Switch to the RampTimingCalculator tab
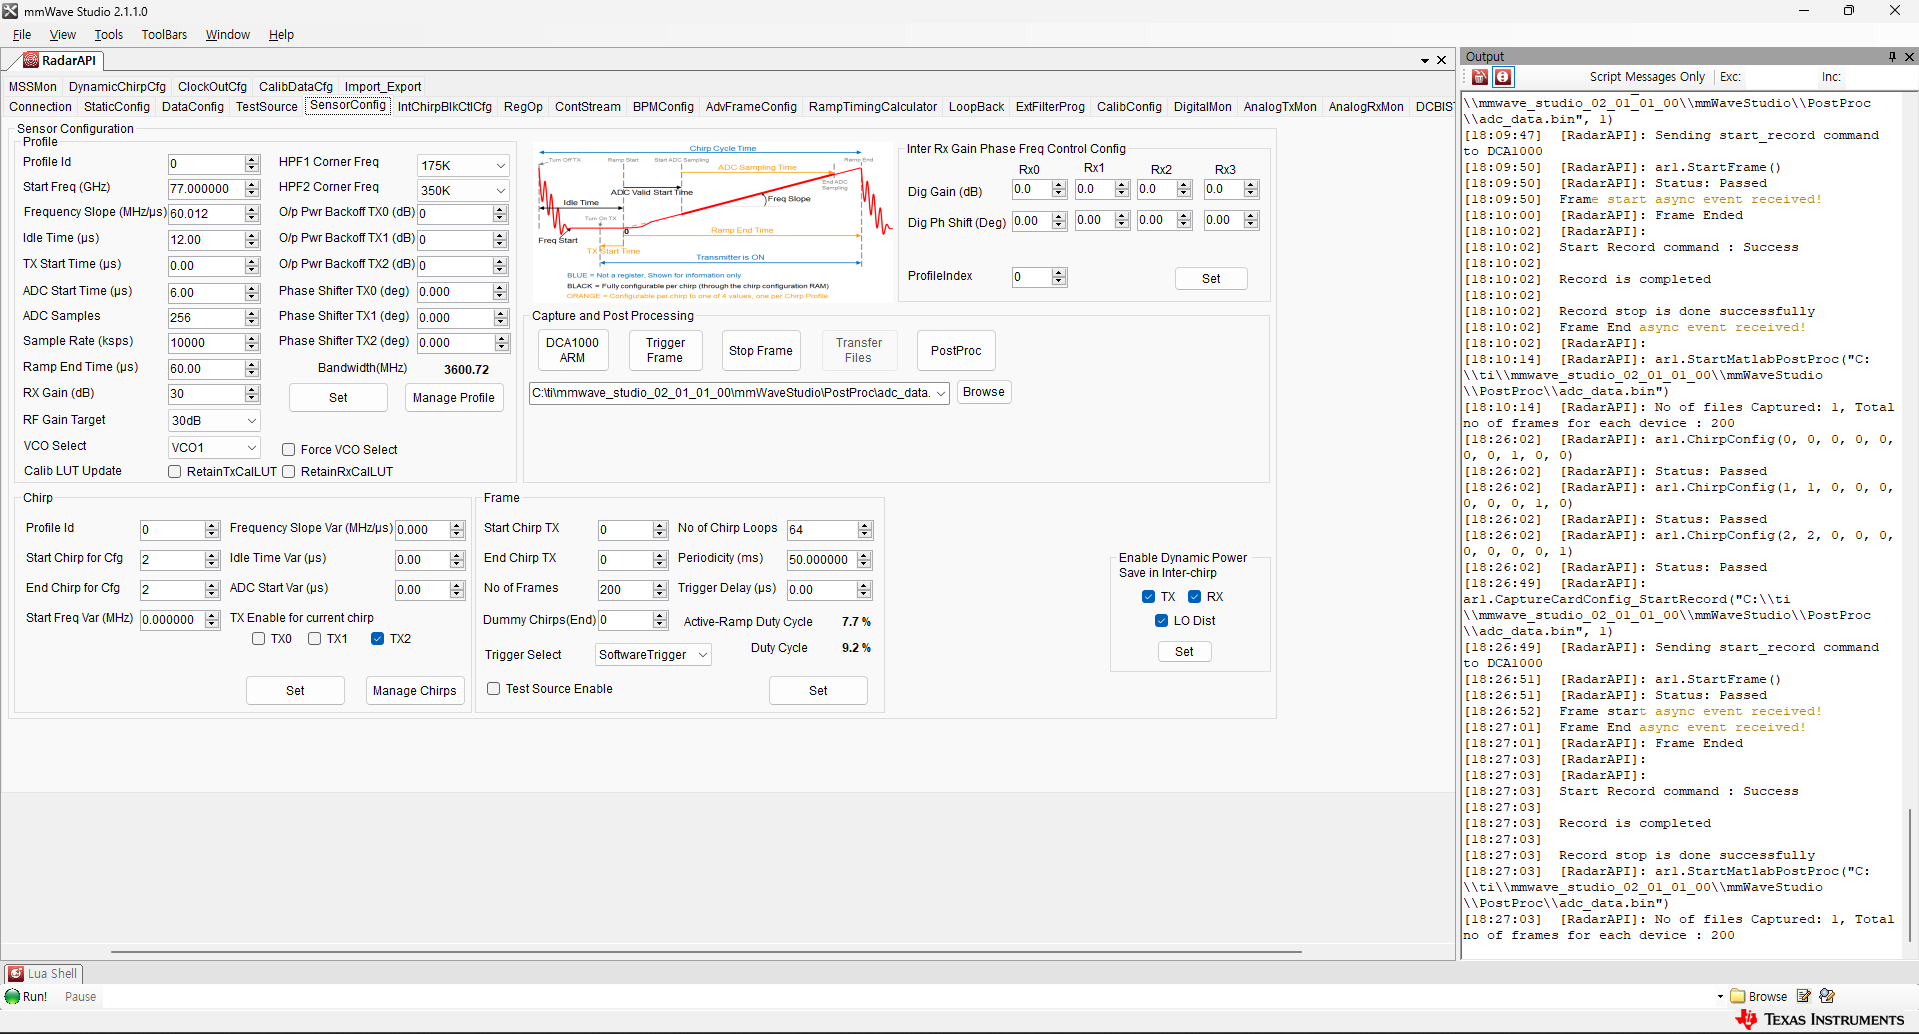 click(x=873, y=107)
